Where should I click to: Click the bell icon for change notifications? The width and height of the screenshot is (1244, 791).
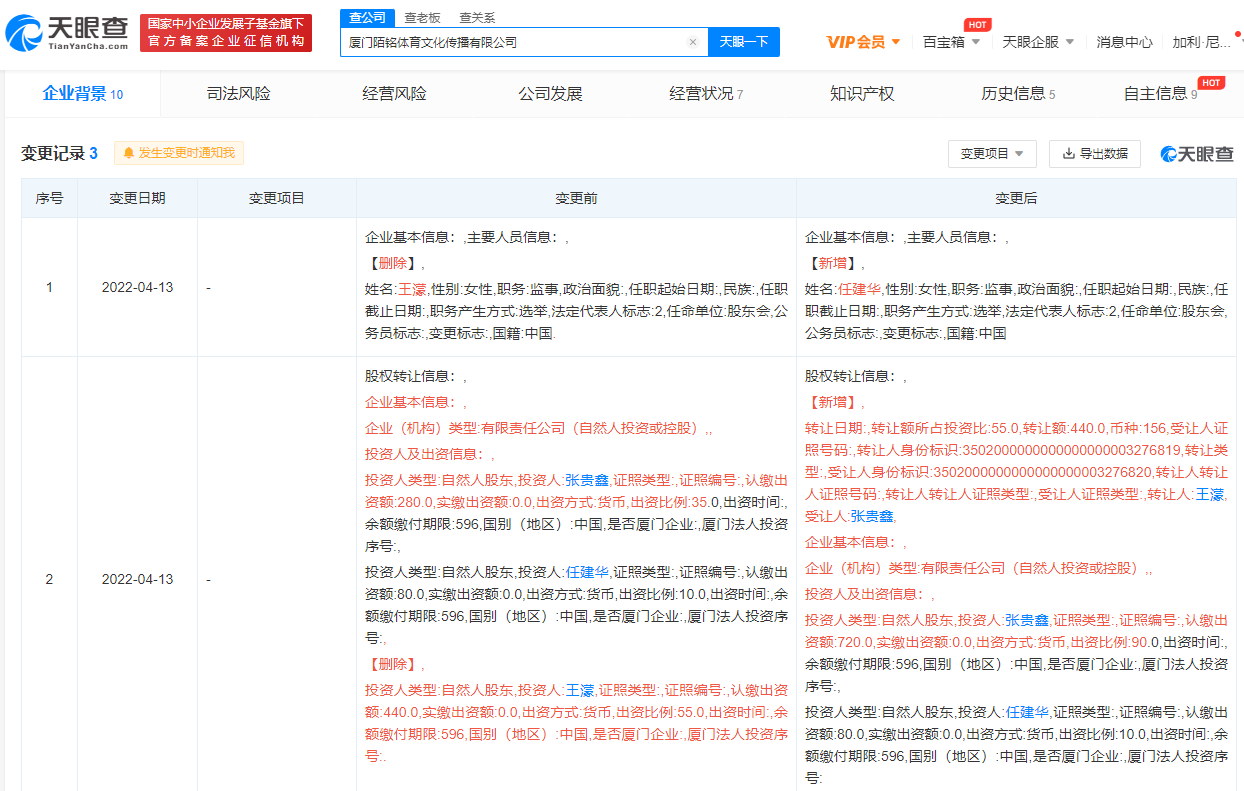coord(129,153)
